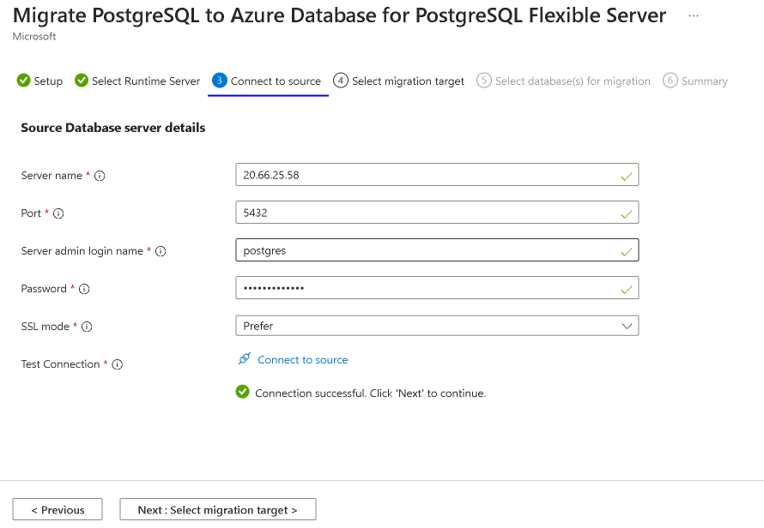This screenshot has width=764, height=528.
Task: Go to the Setup tab
Action: point(39,81)
